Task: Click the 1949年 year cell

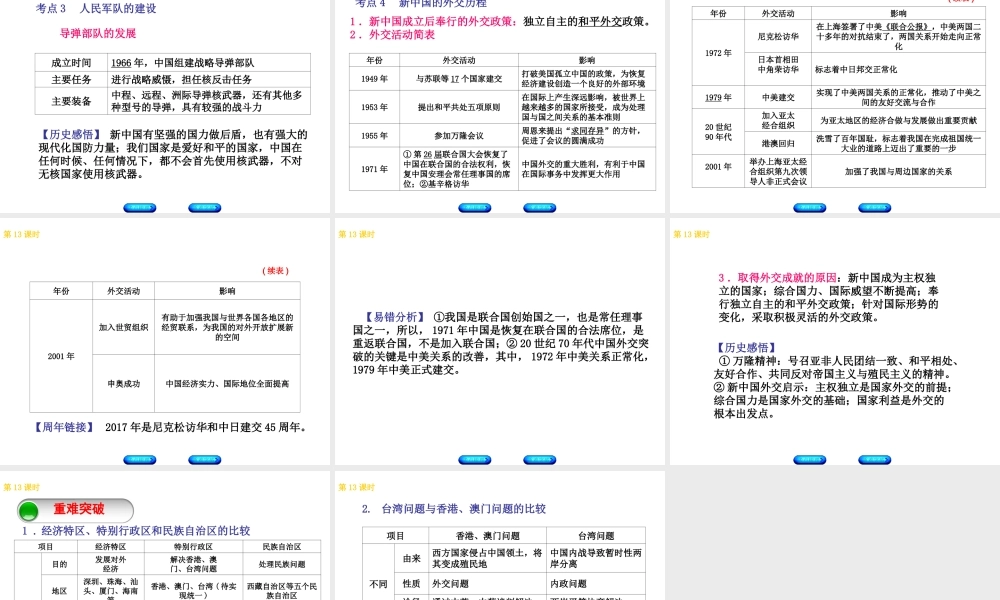Action: pos(374,79)
